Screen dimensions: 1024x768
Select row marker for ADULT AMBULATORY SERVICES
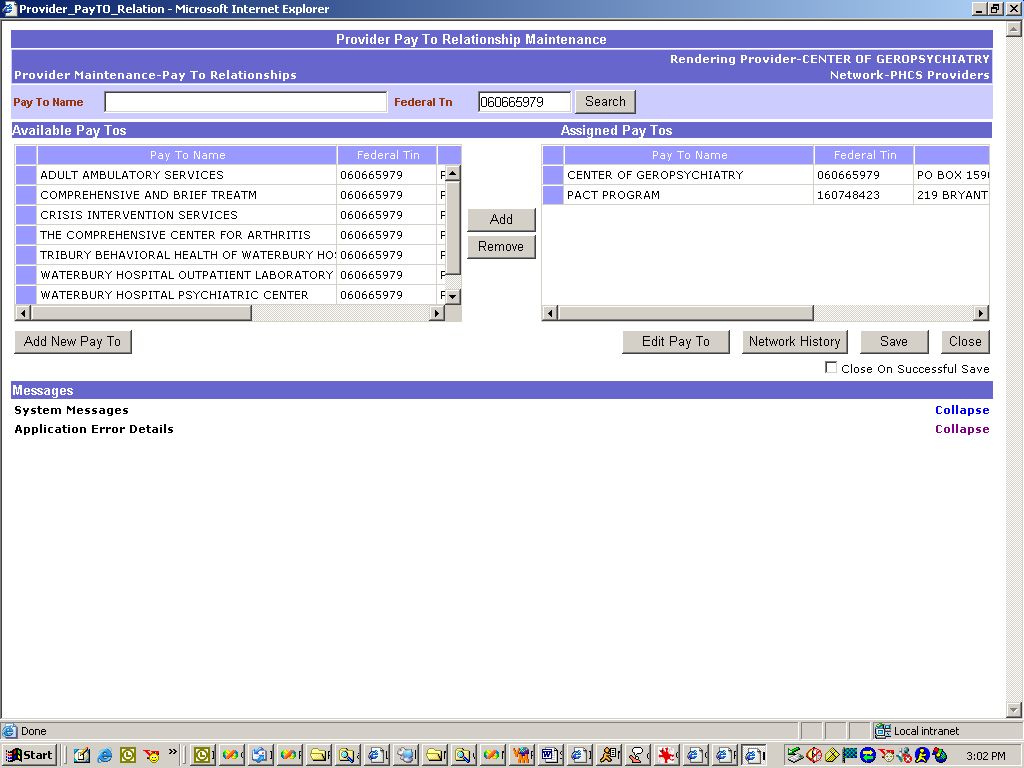click(x=26, y=175)
